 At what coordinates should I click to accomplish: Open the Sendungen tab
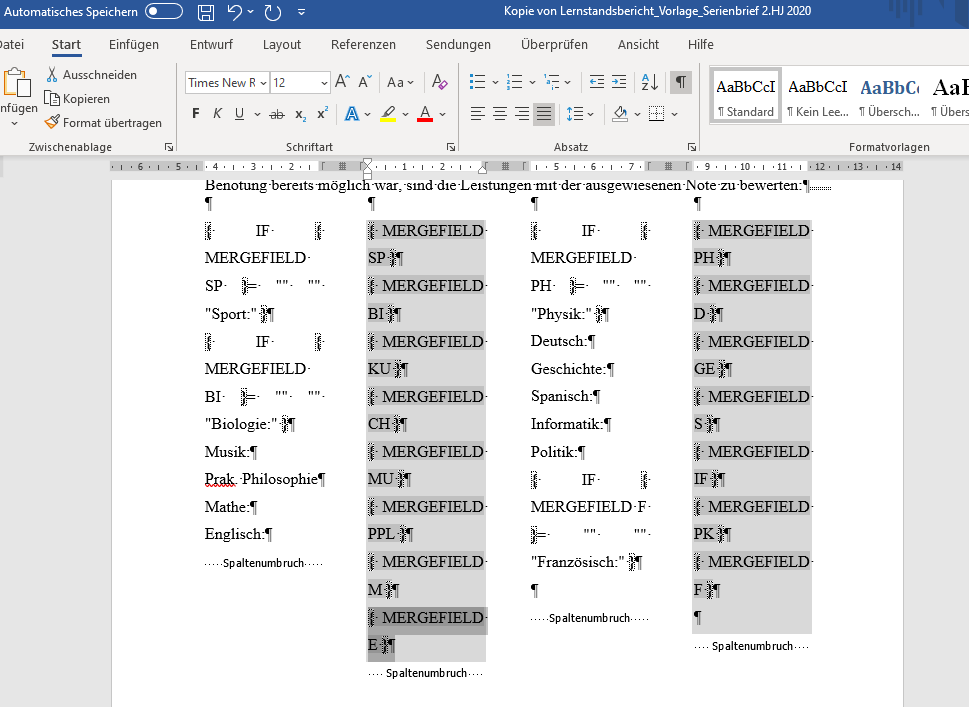pyautogui.click(x=458, y=44)
